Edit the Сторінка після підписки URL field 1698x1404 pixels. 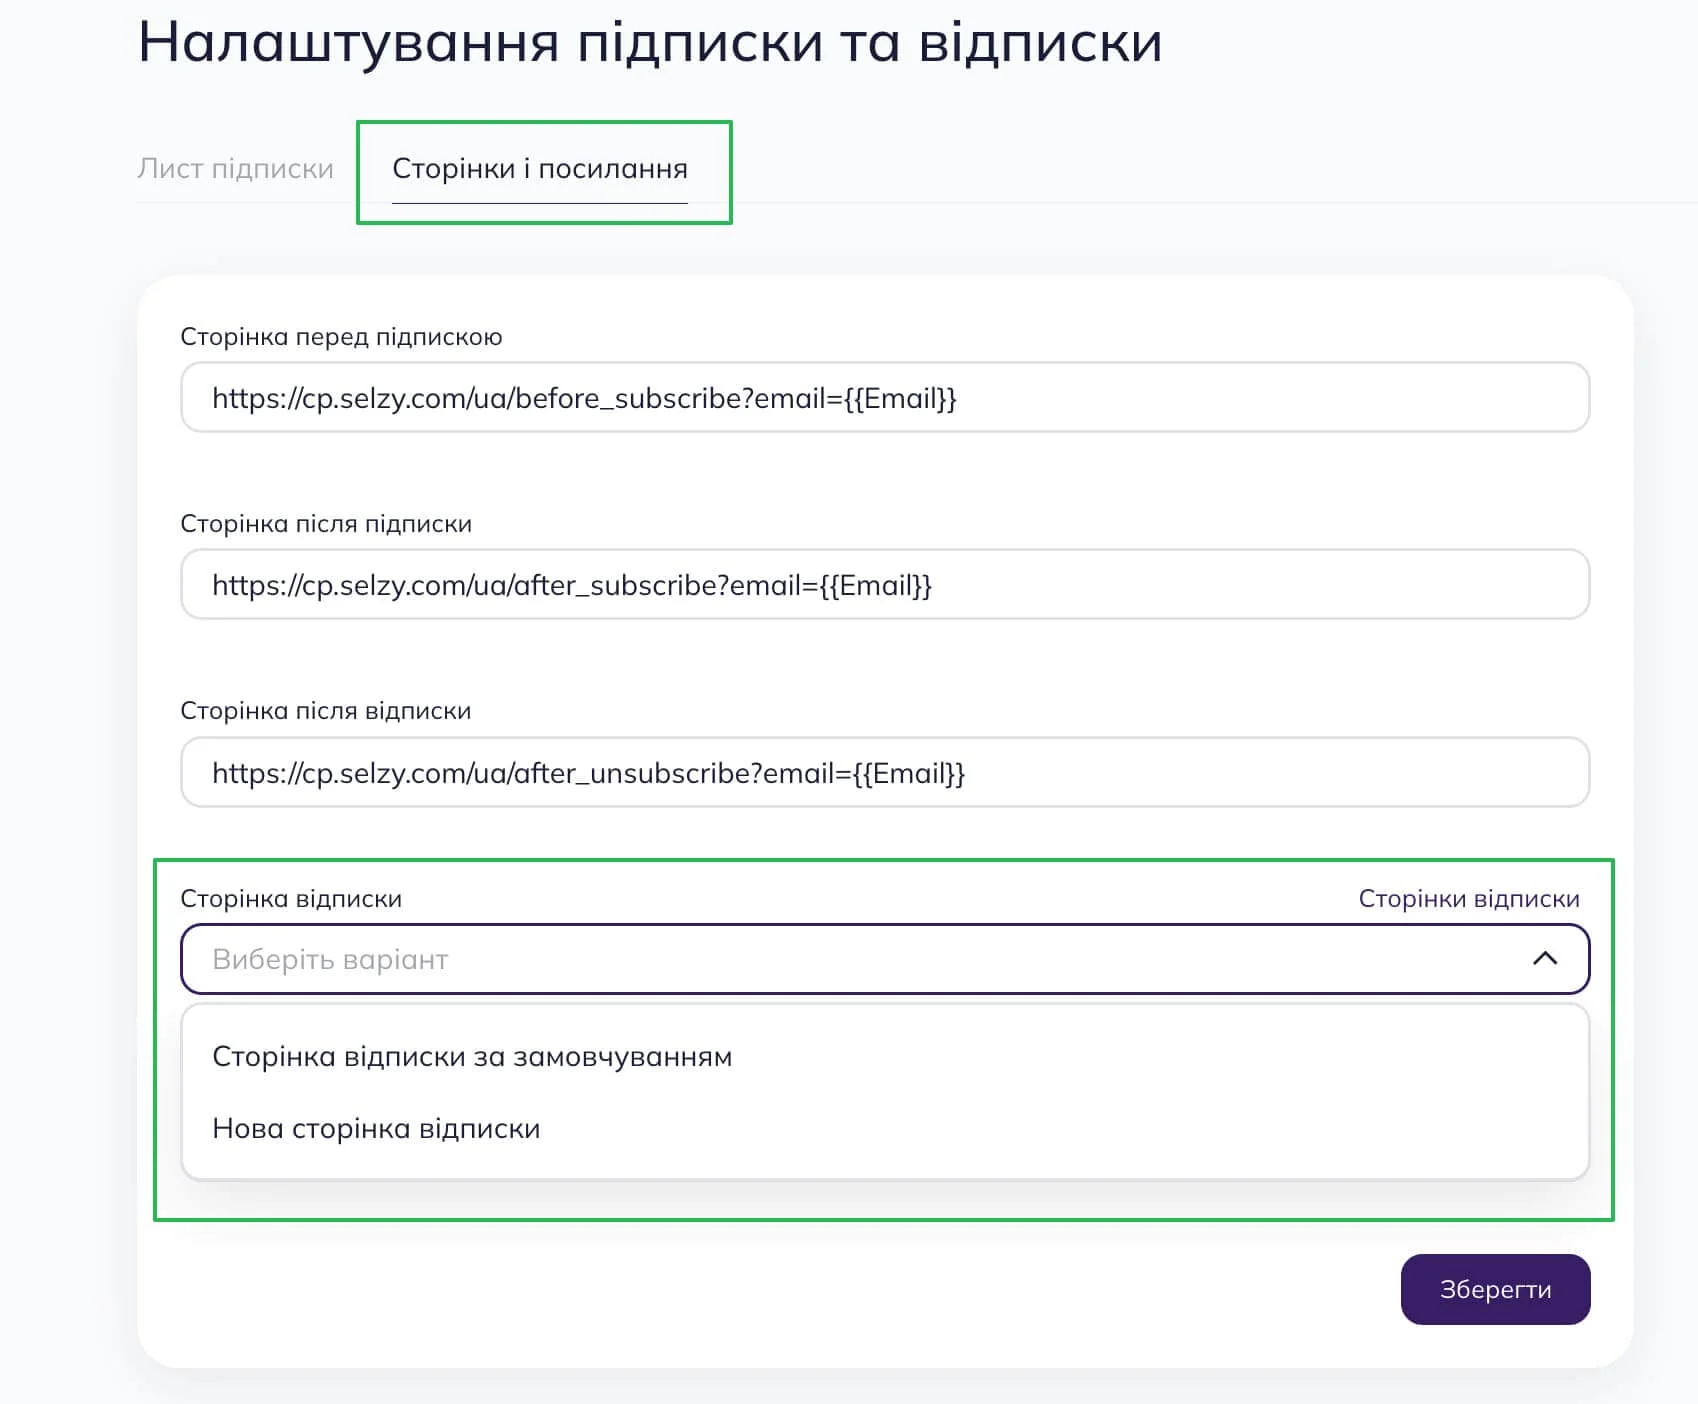point(885,584)
